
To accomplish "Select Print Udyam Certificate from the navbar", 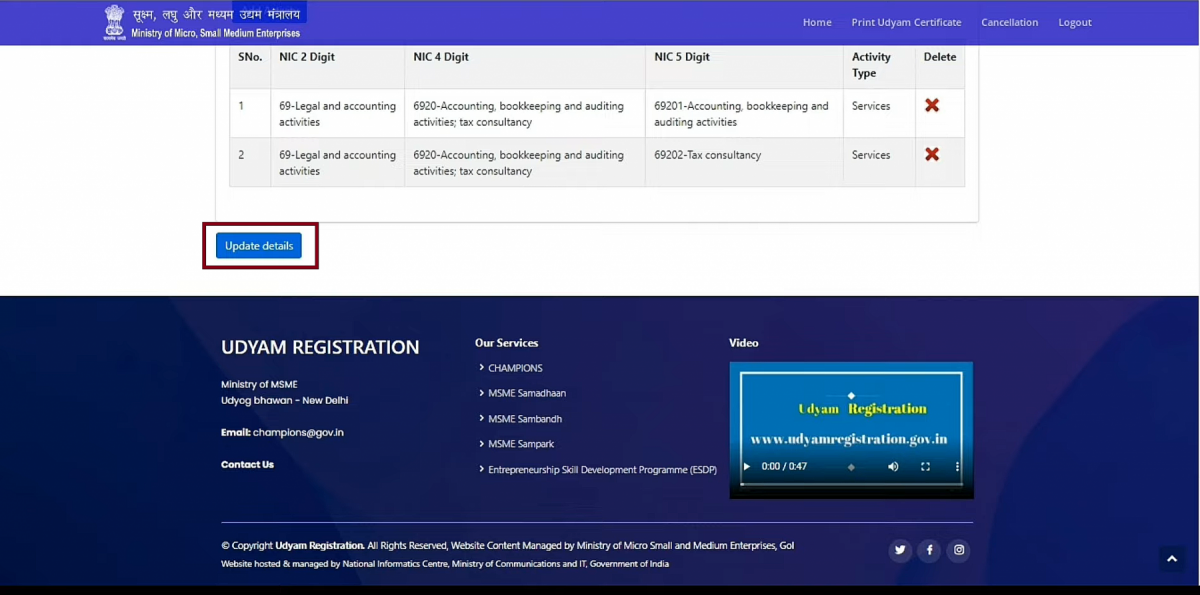I will click(x=906, y=22).
